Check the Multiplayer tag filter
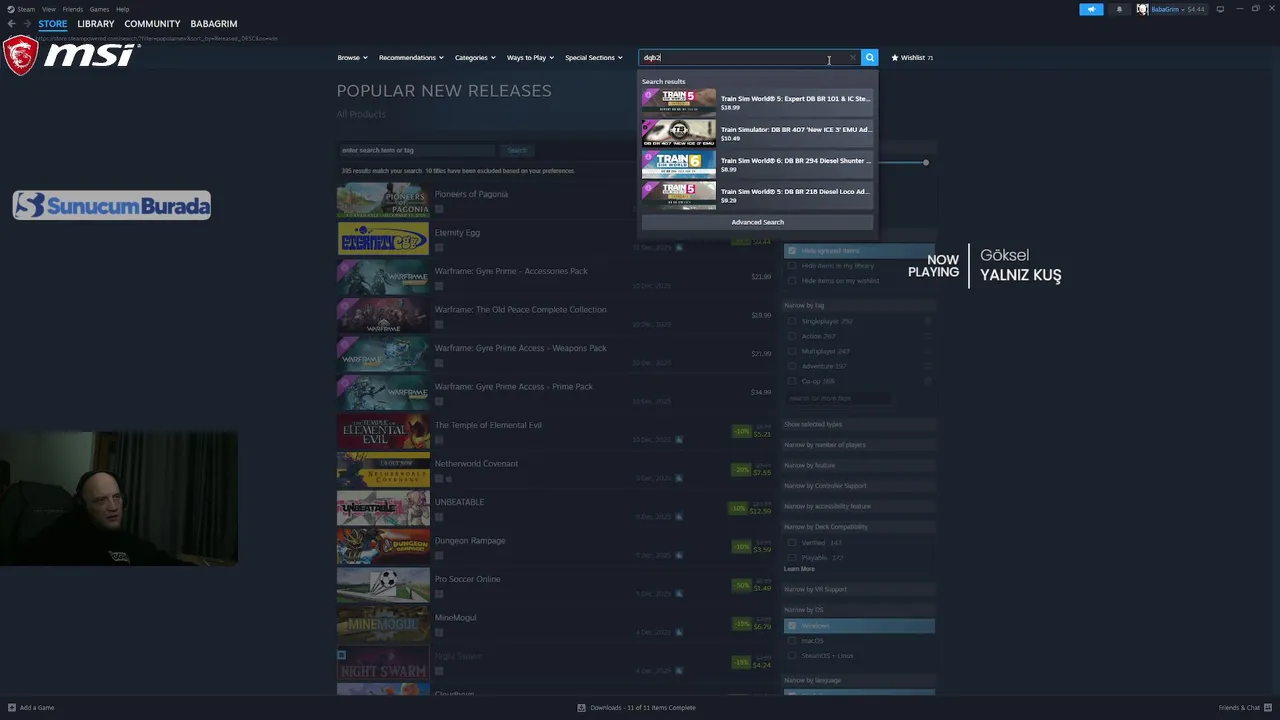Screen dimensions: 1280x720 pos(792,351)
